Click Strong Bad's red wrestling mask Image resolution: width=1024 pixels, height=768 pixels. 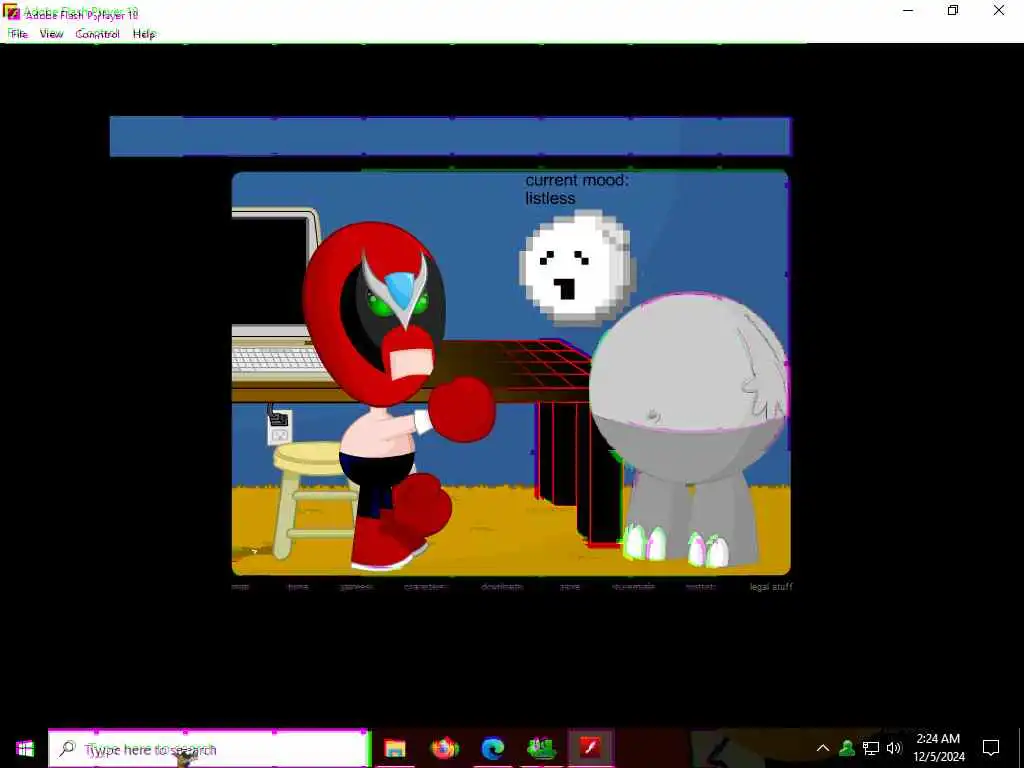tap(374, 312)
